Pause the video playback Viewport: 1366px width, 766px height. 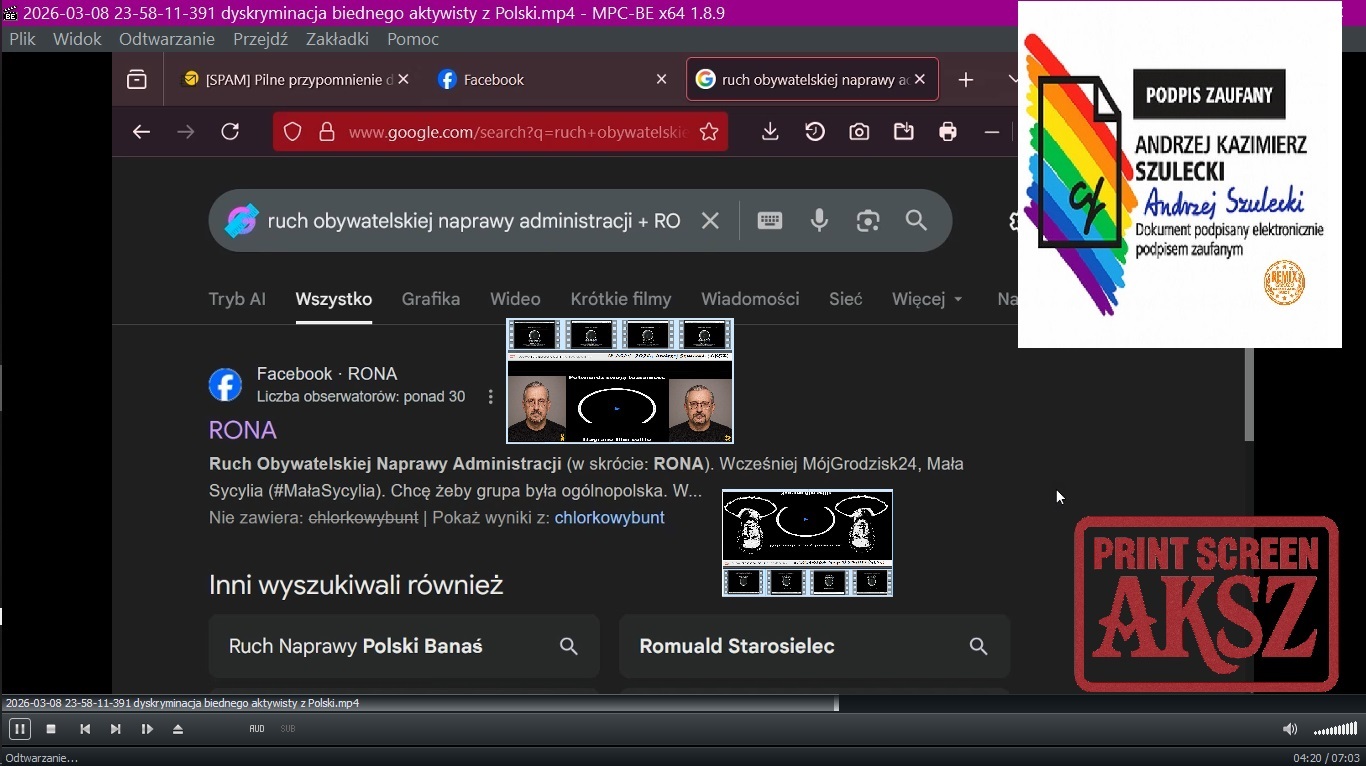pos(19,729)
